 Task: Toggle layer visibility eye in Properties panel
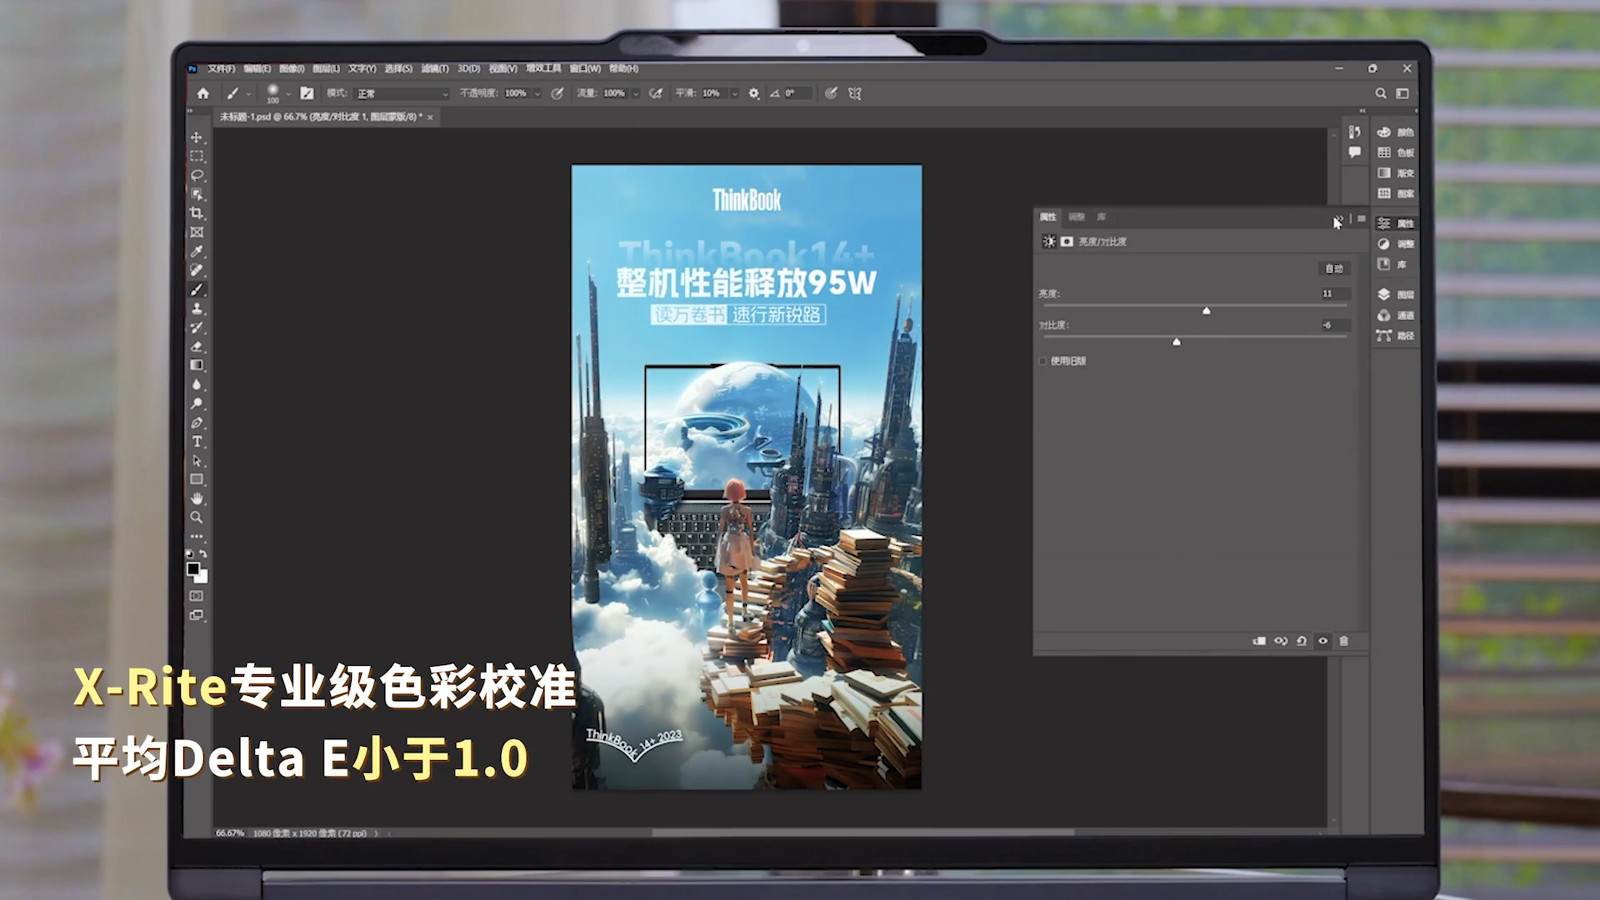point(1323,641)
